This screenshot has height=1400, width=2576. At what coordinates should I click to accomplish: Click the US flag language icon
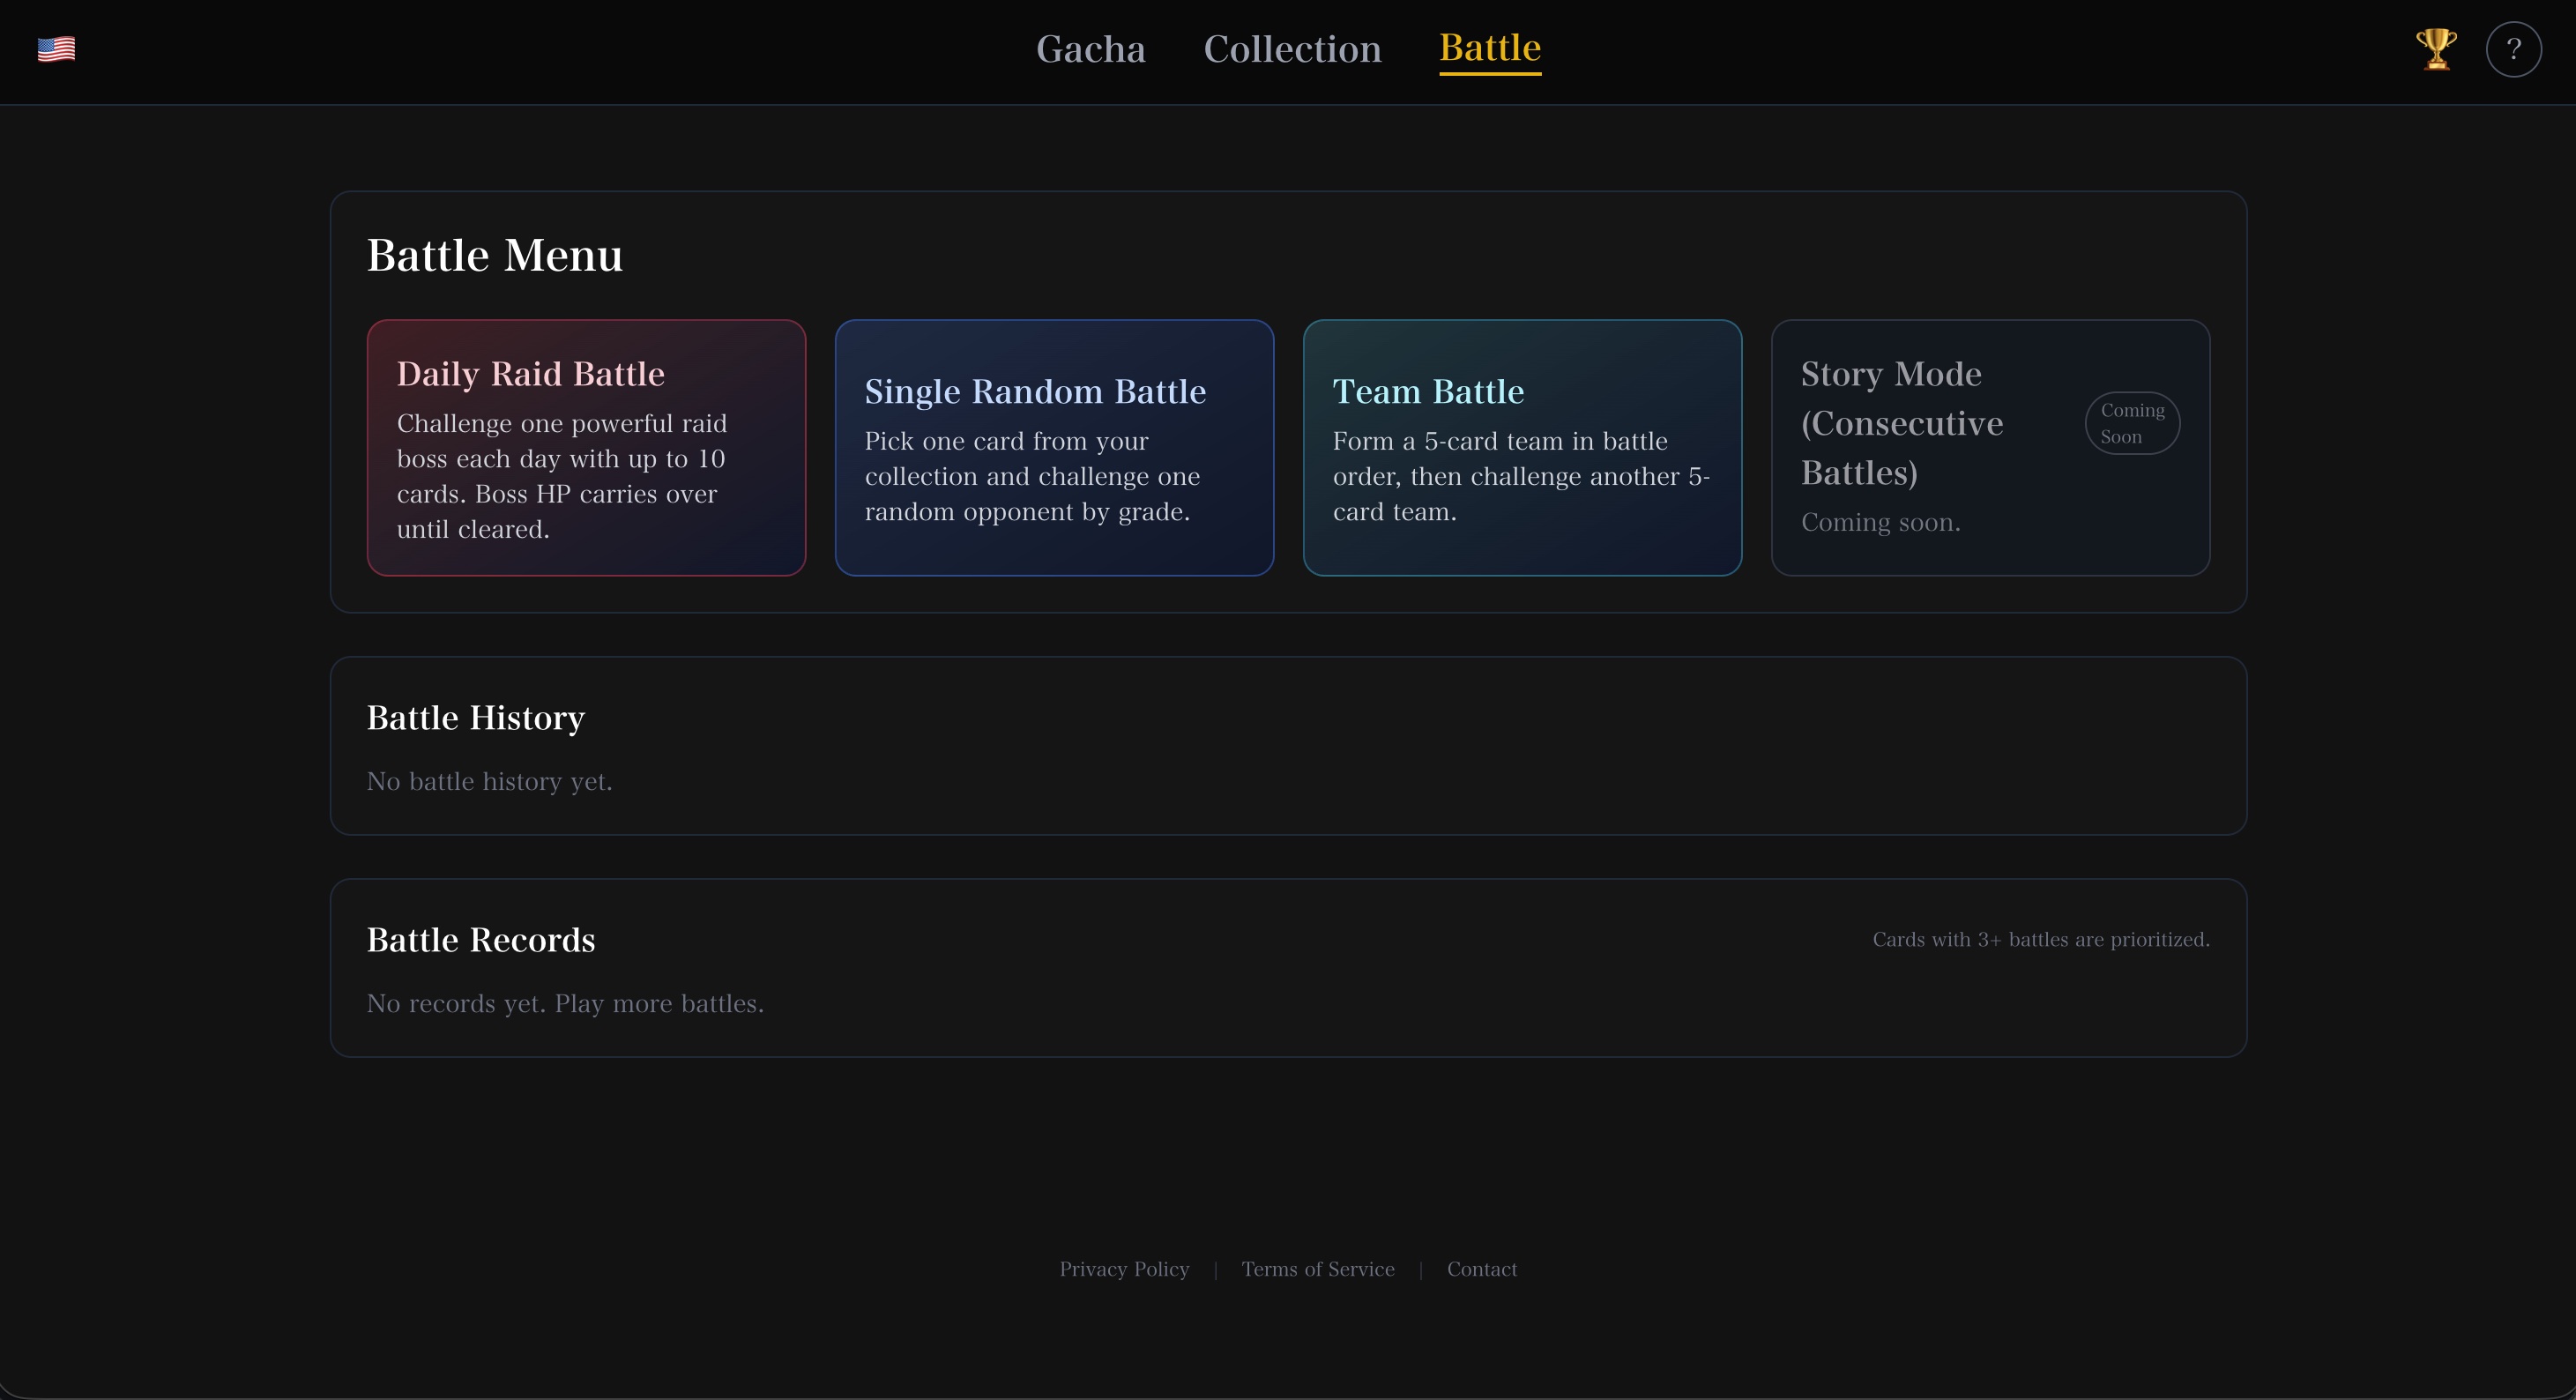coord(56,49)
